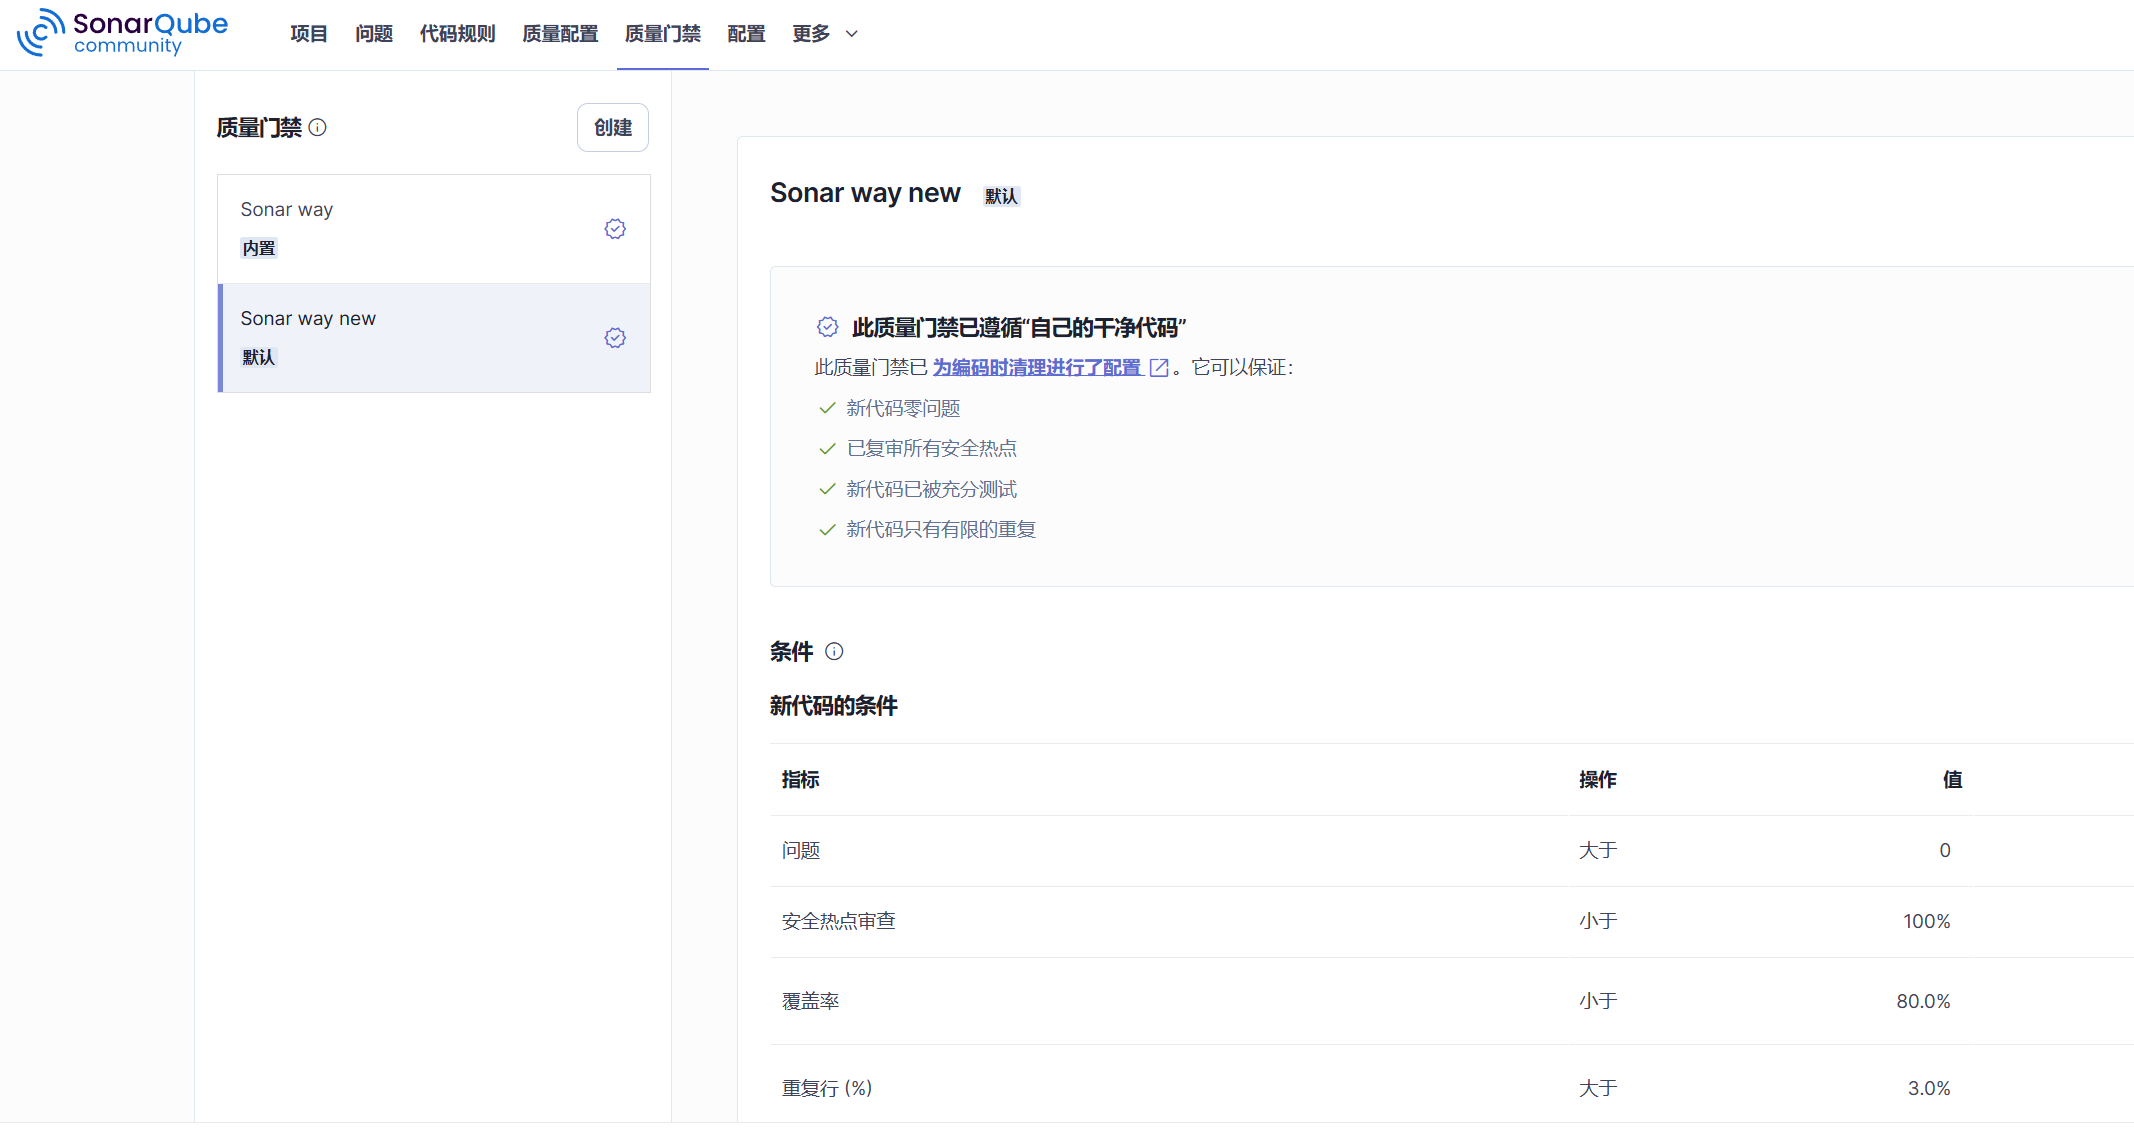Viewport: 2134px width, 1132px height.
Task: Click the 小于 operator in the 覆盖率 row
Action: coord(1598,1001)
